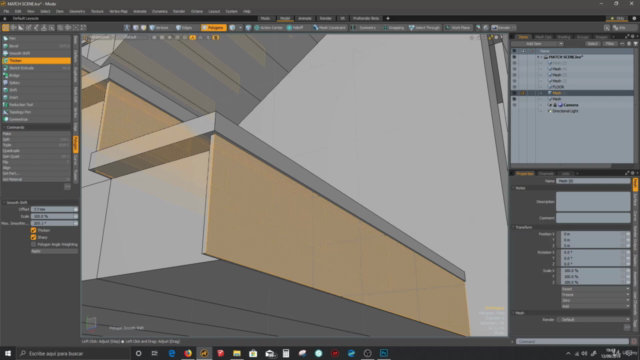Toggle the Thicken checkbox

tap(33, 230)
